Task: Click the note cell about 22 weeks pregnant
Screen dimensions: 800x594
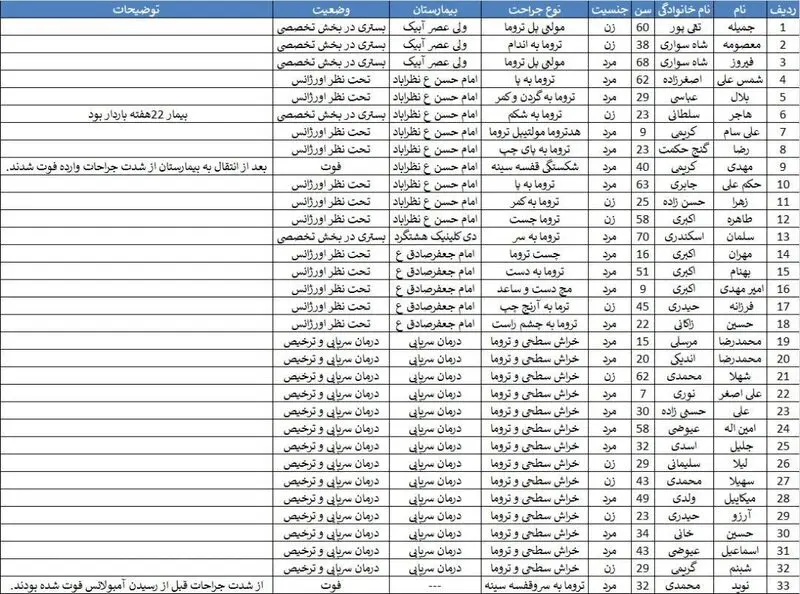Action: click(x=136, y=114)
